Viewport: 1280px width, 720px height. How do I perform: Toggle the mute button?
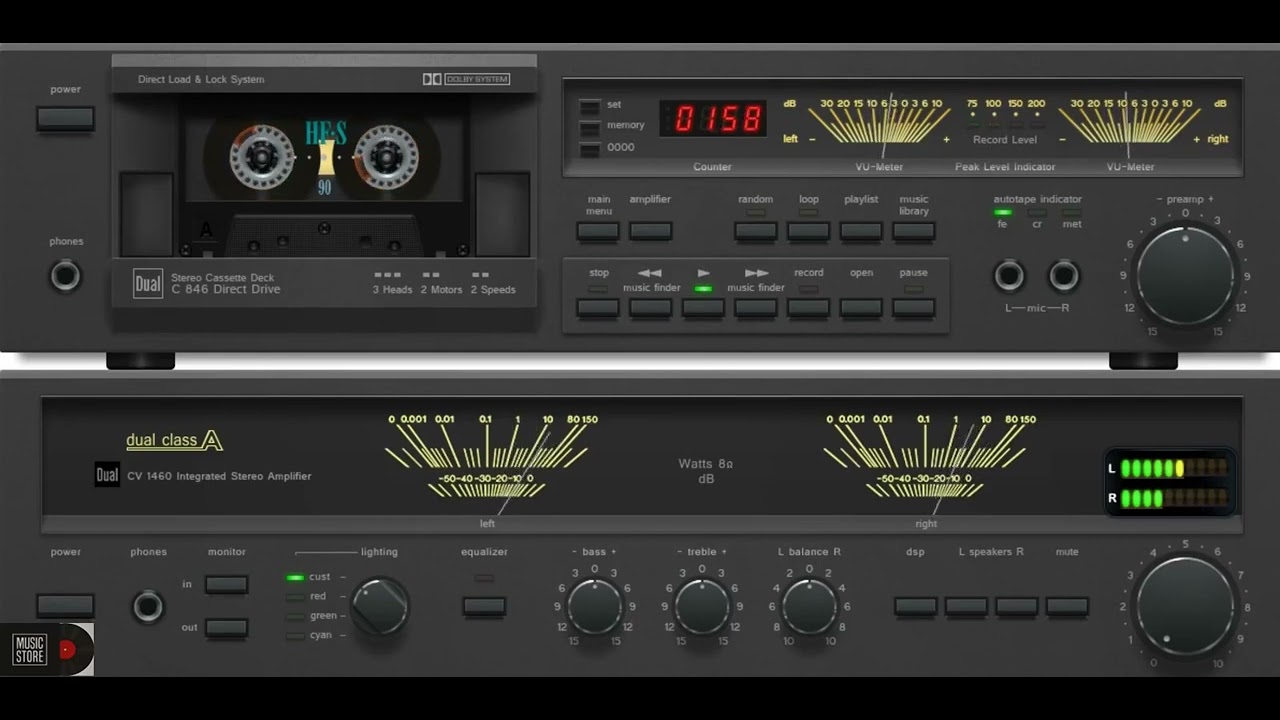click(1067, 606)
